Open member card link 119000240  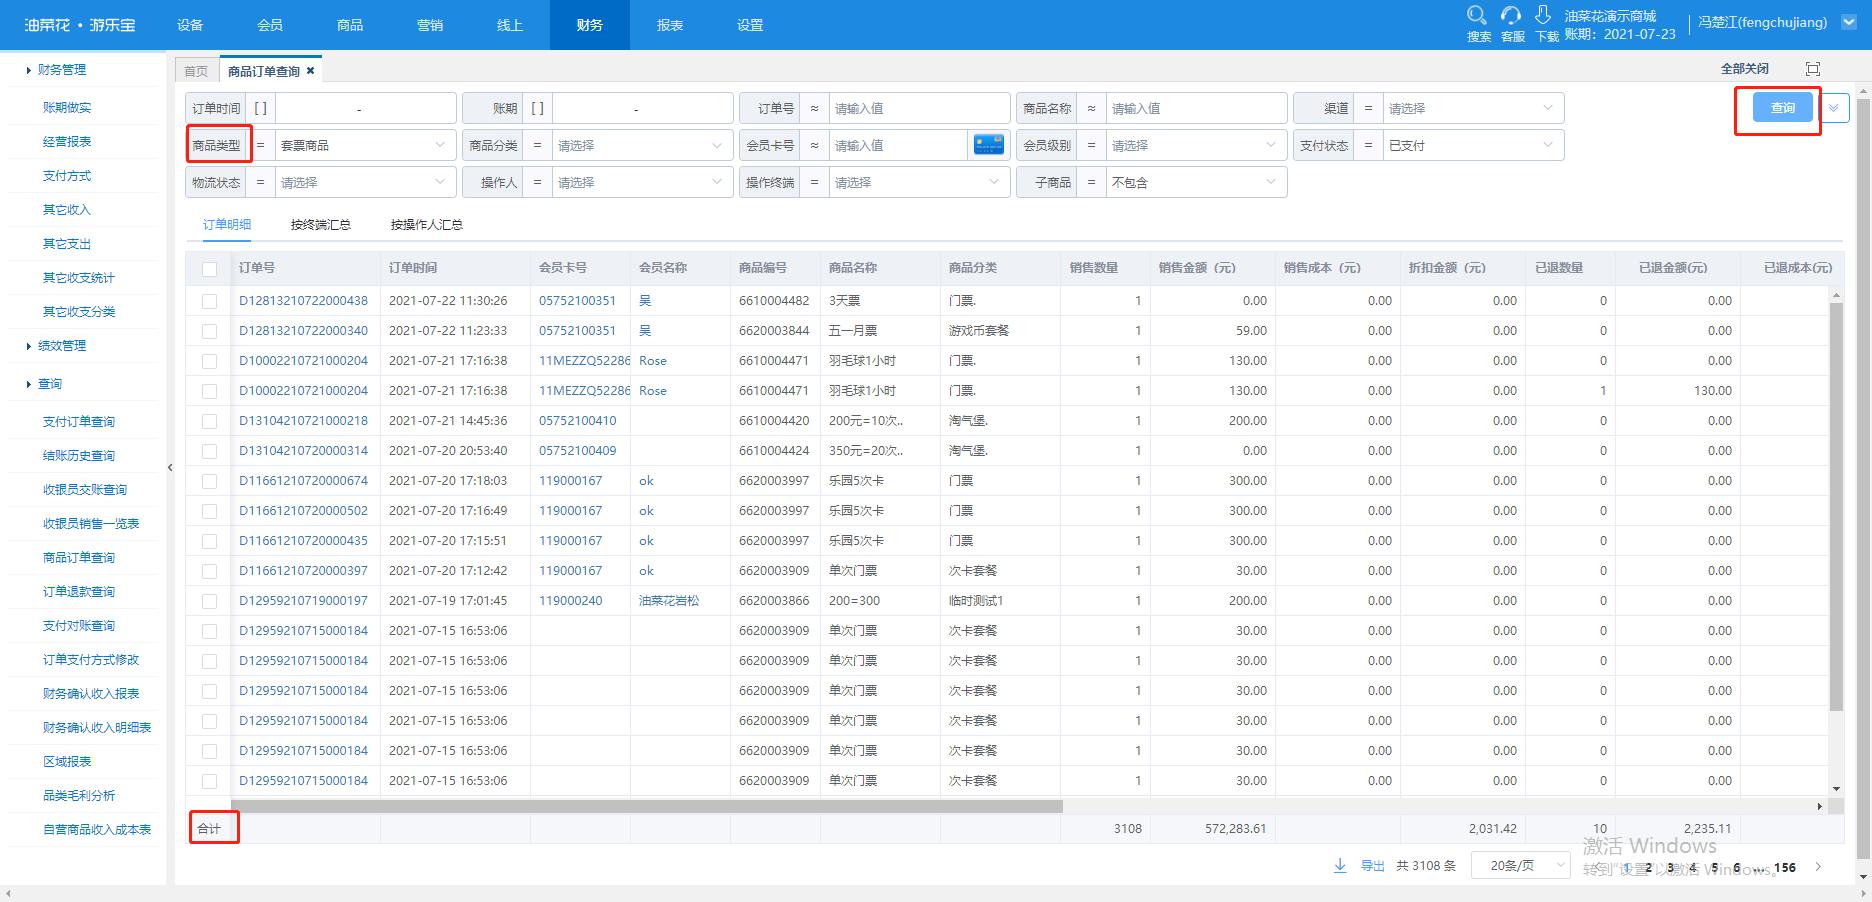pyautogui.click(x=571, y=601)
